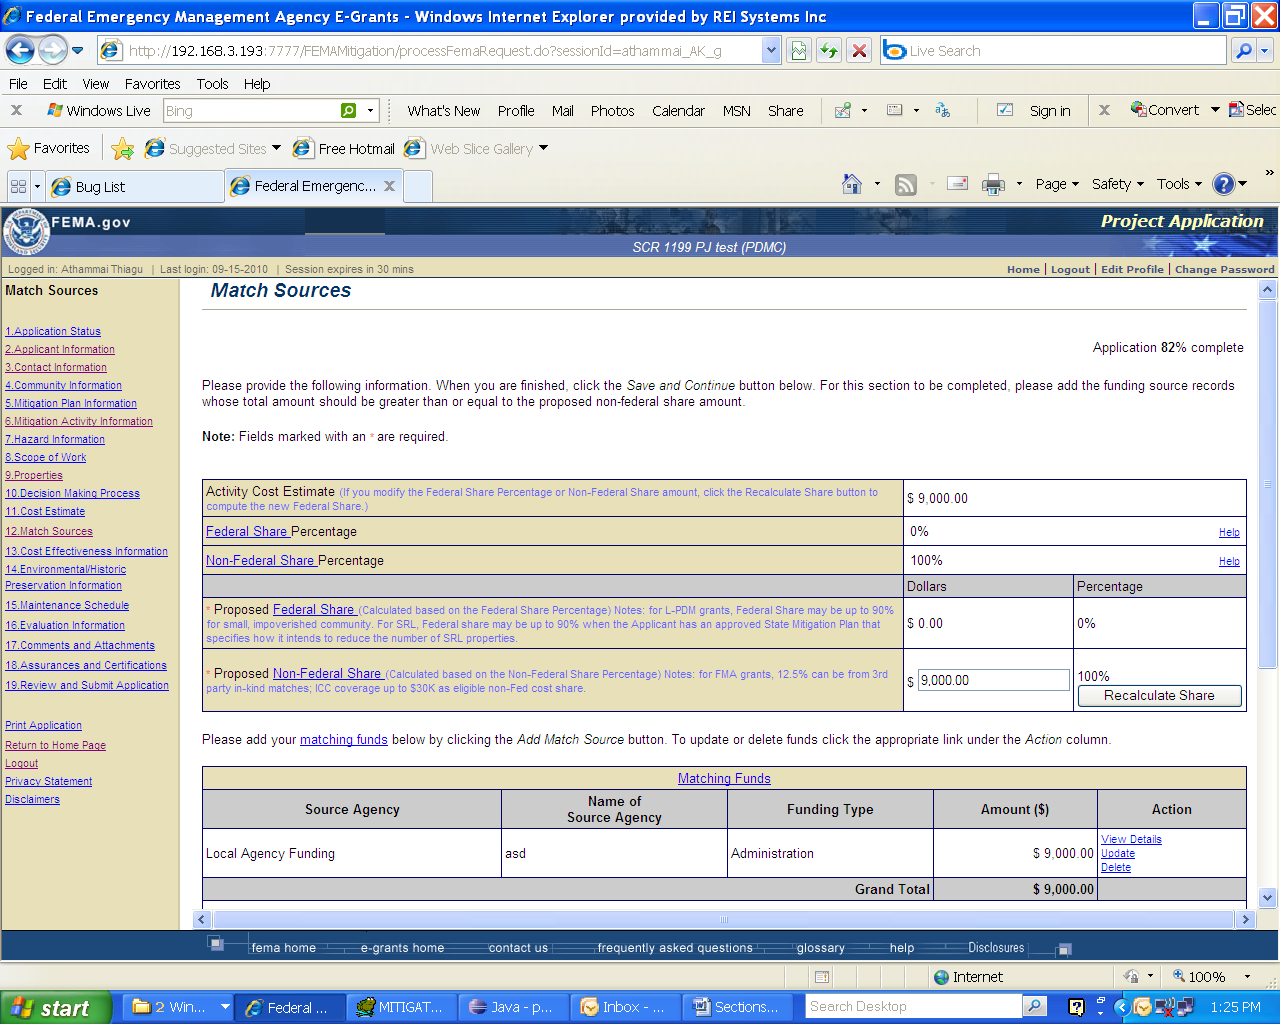
Task: Open the Page dropdown menu
Action: pos(1057,184)
